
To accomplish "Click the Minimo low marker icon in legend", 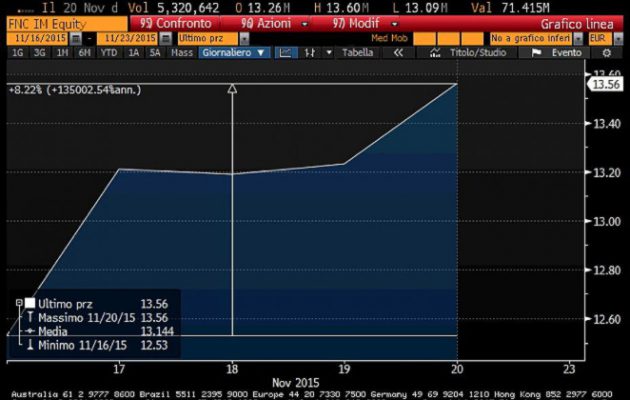I will tap(29, 345).
